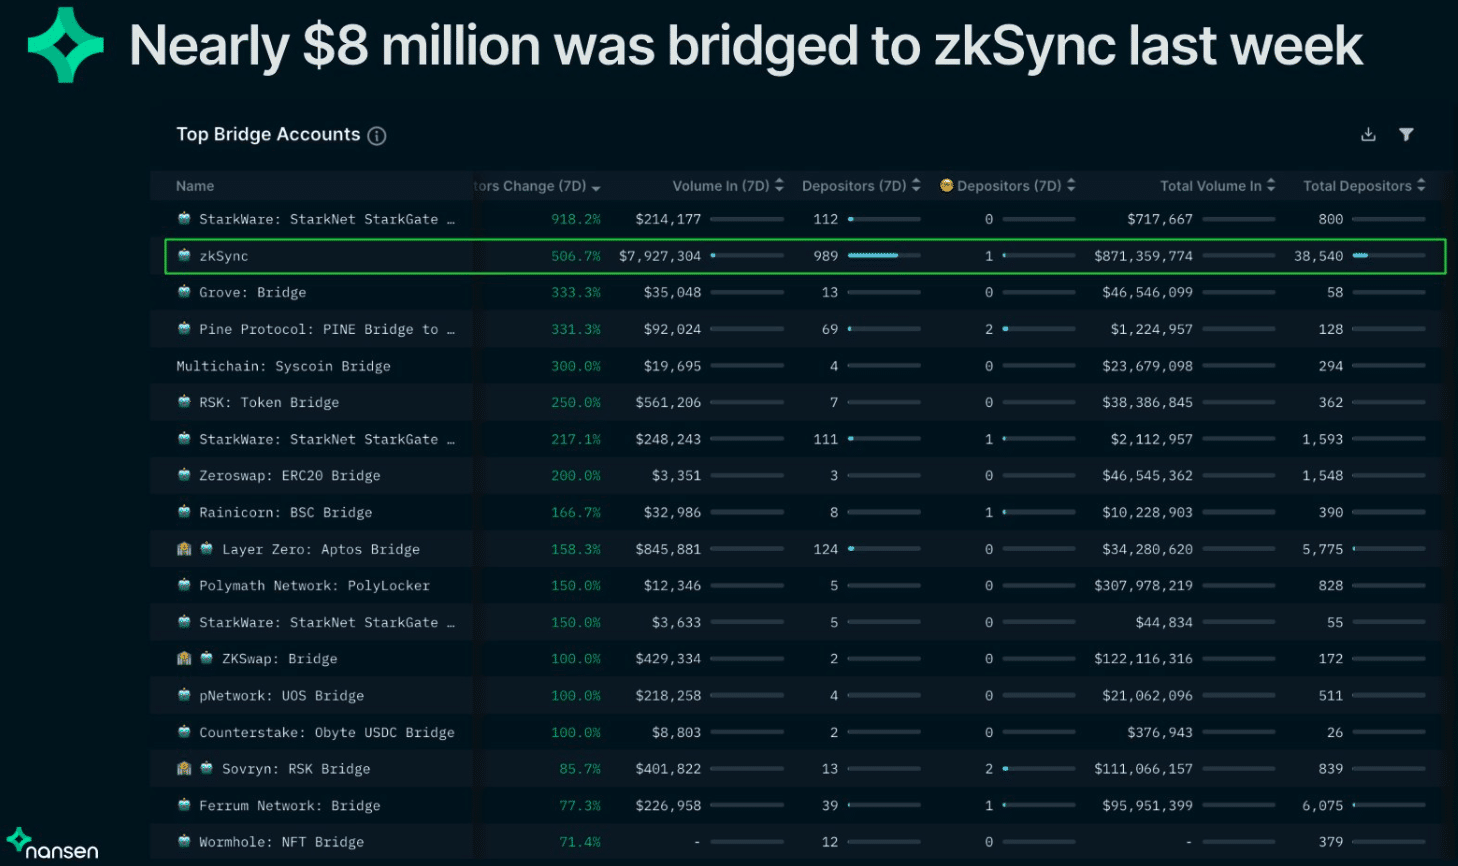Viewport: 1458px width, 866px height.
Task: Click the token icon beside Grove: Bridge
Action: point(184,292)
